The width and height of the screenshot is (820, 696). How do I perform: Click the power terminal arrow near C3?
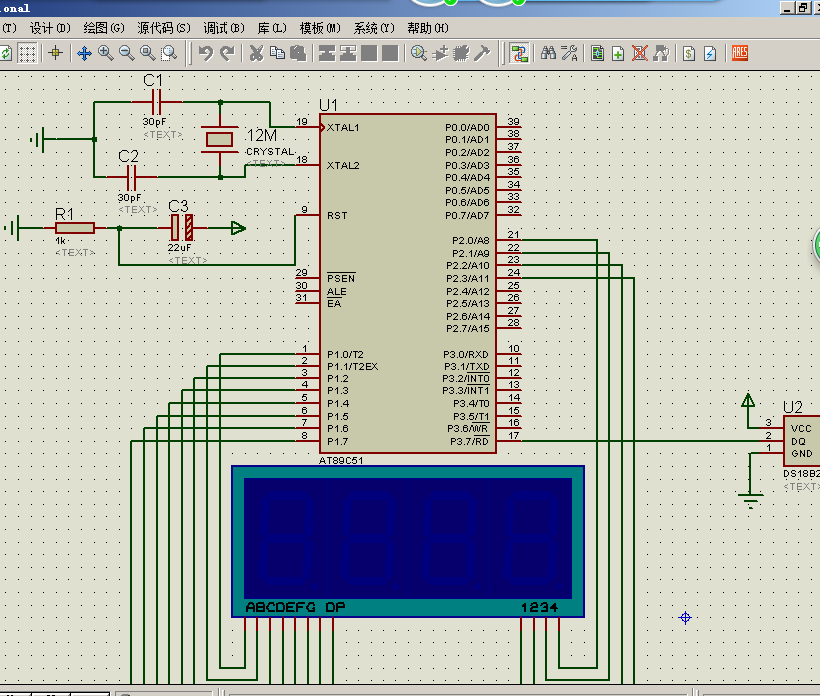(238, 228)
